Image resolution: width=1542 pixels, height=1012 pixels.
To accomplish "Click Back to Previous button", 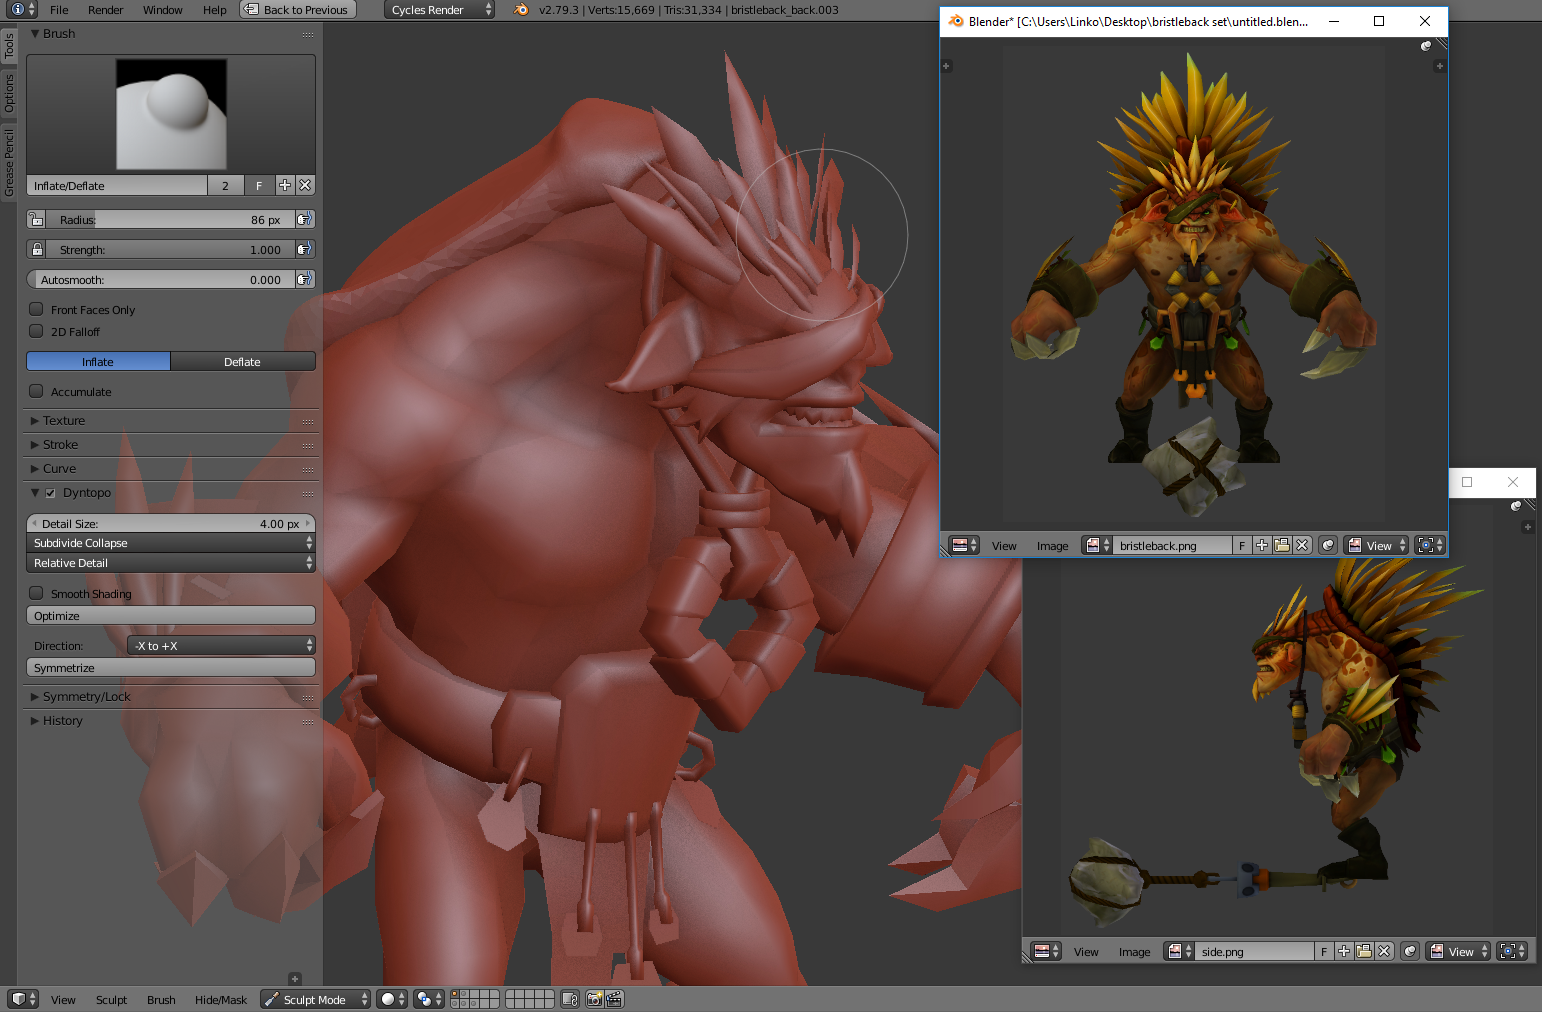I will [296, 10].
